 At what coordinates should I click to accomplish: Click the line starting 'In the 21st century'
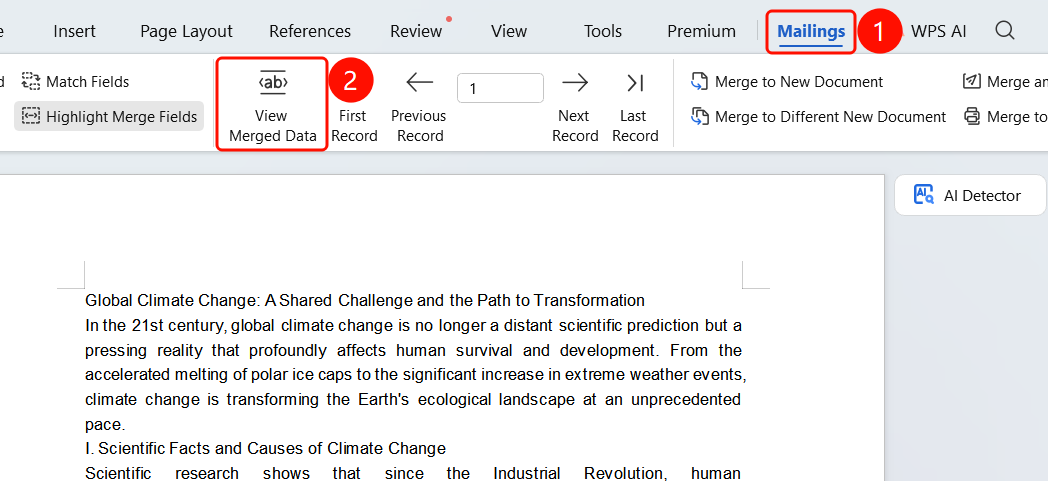tap(414, 325)
